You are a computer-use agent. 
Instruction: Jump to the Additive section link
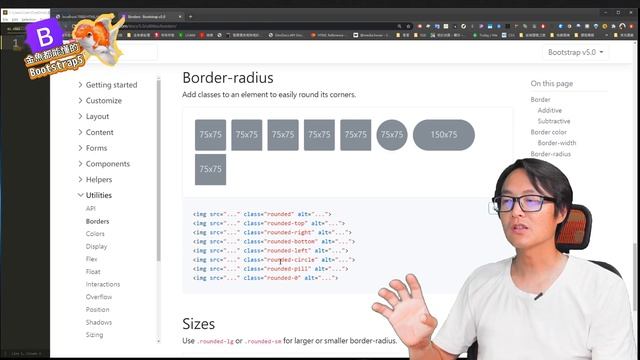point(550,111)
